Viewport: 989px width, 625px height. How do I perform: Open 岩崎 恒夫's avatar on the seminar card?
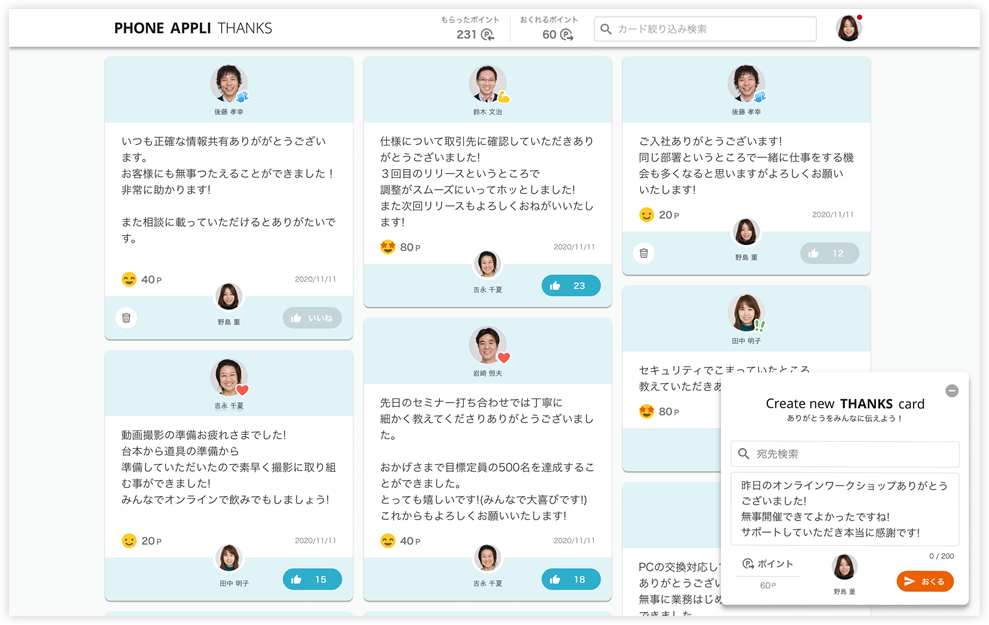487,346
